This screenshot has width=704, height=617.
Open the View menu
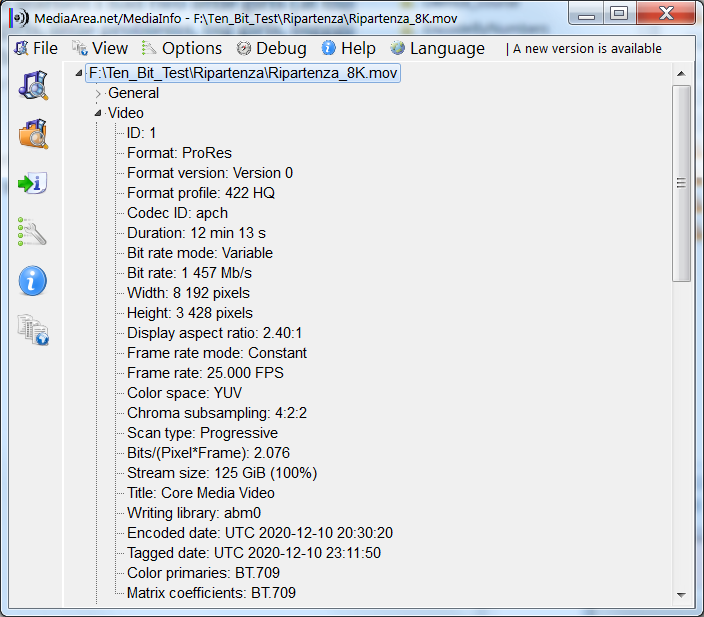click(100, 48)
